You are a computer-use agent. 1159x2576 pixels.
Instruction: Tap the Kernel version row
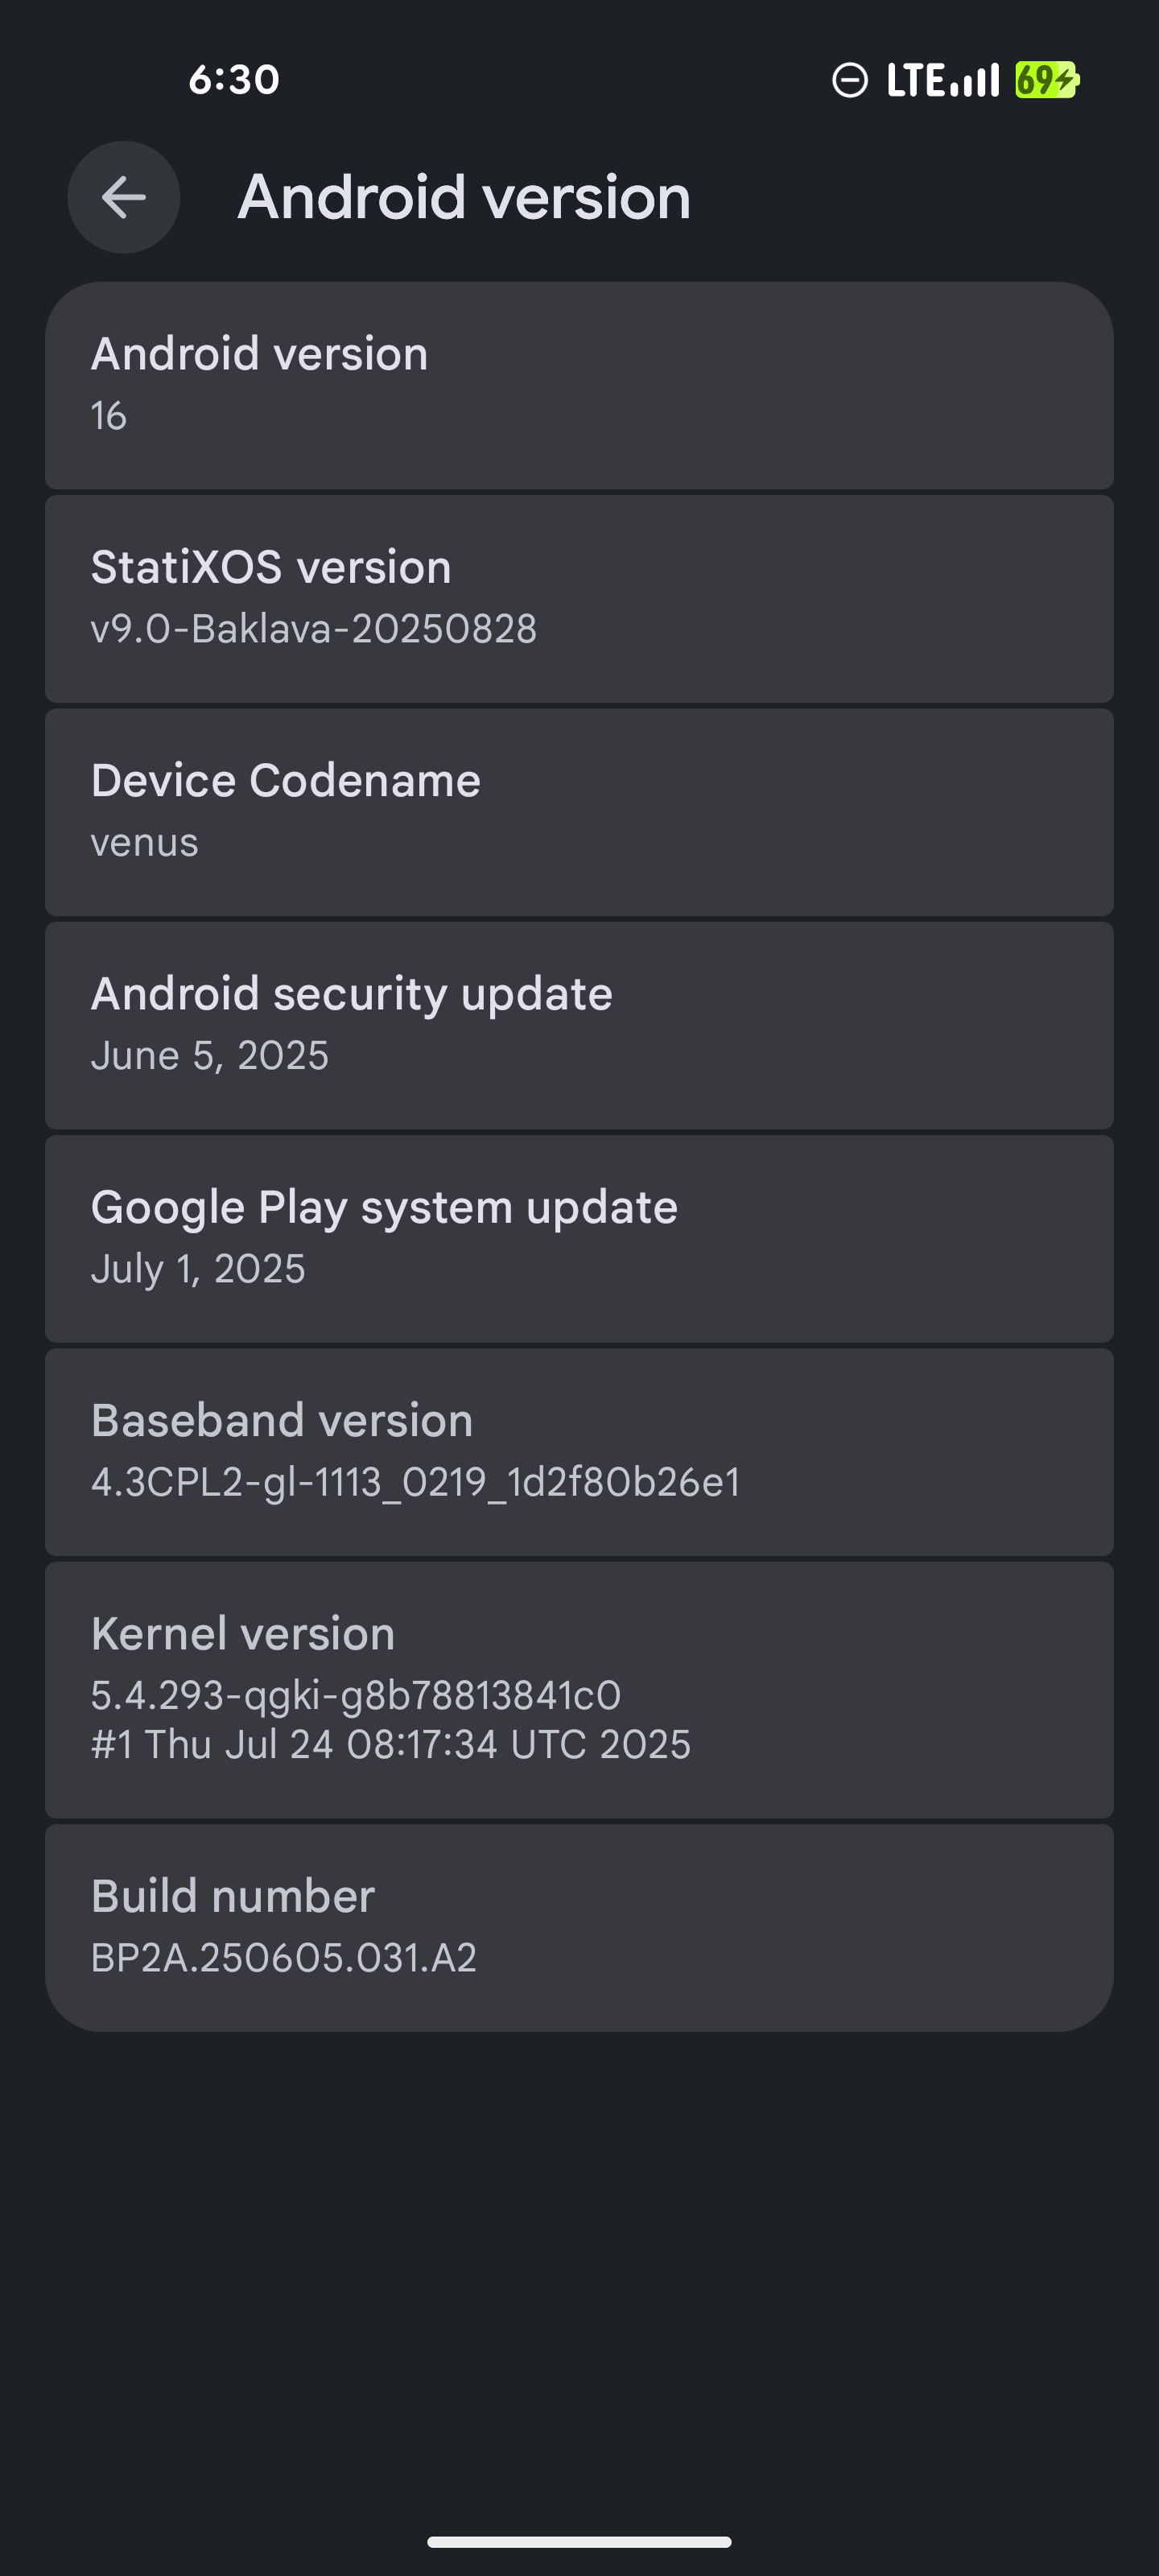[x=579, y=1690]
